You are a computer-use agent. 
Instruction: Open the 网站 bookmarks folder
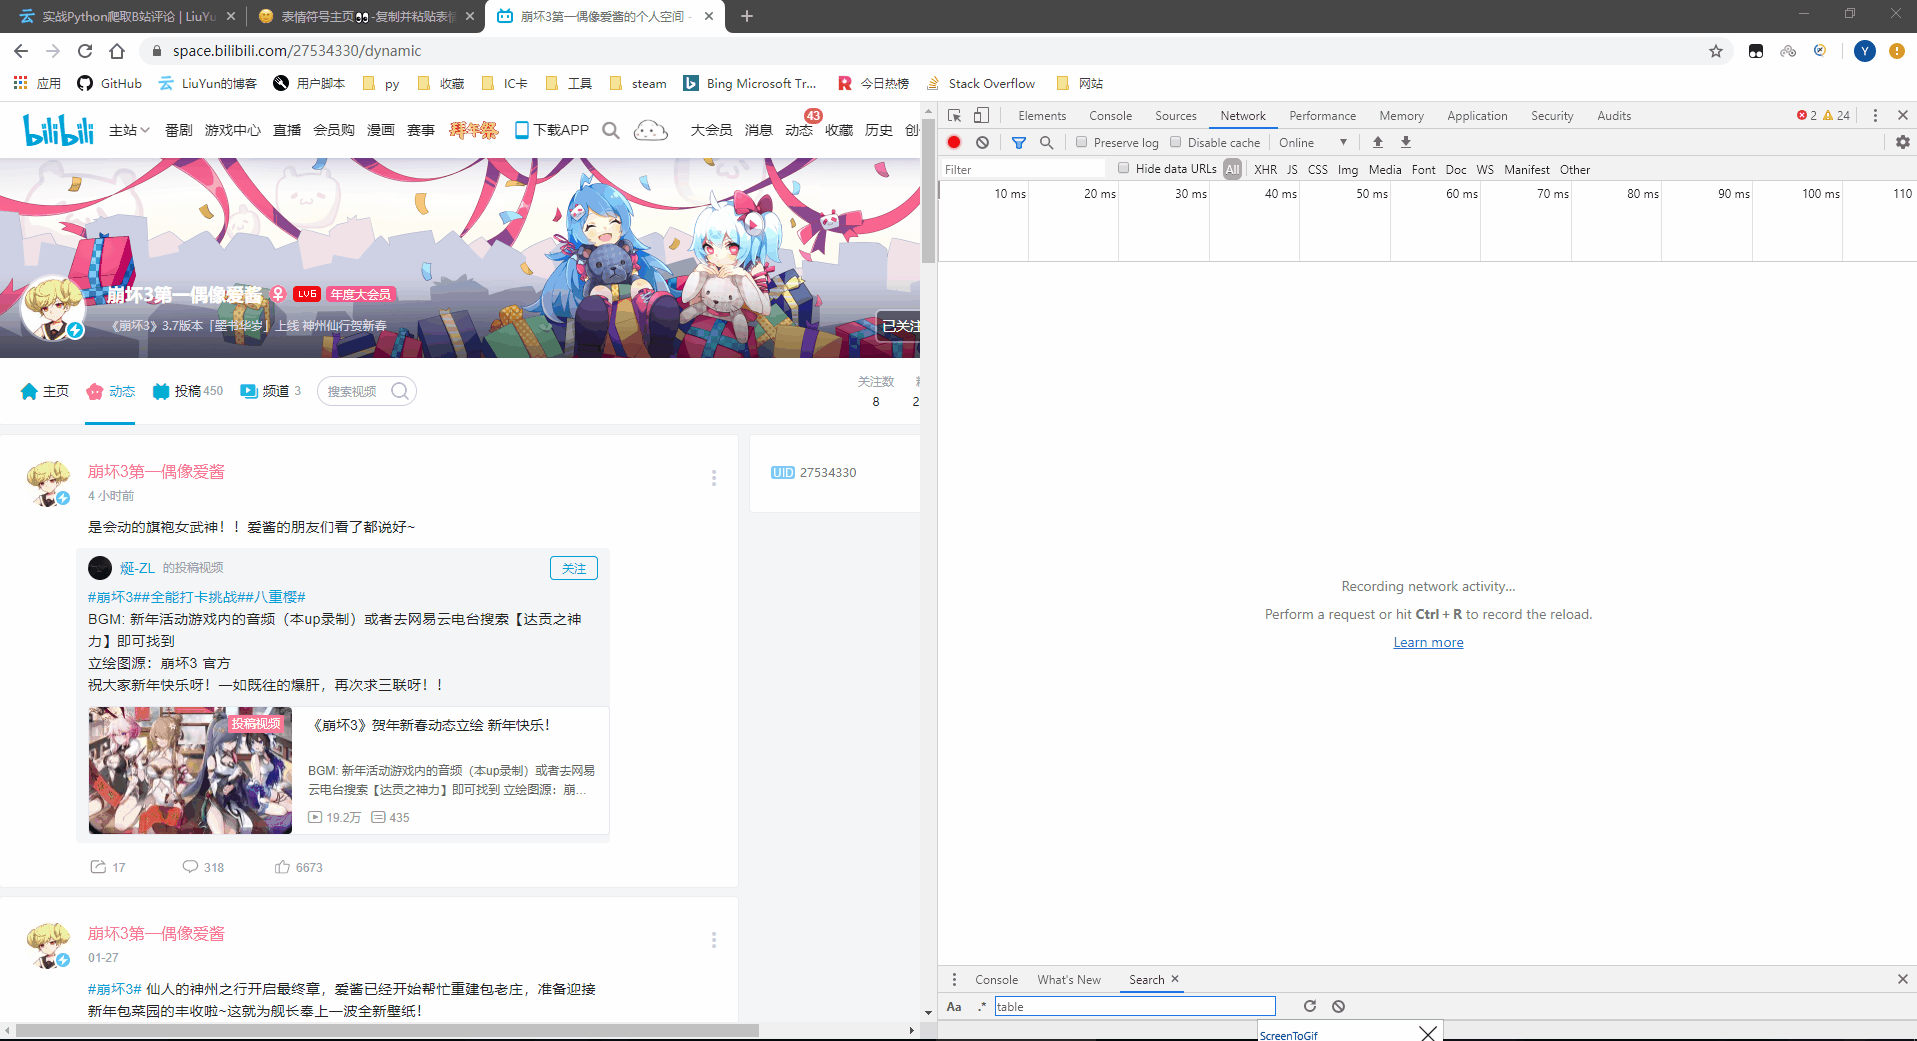coord(1079,84)
